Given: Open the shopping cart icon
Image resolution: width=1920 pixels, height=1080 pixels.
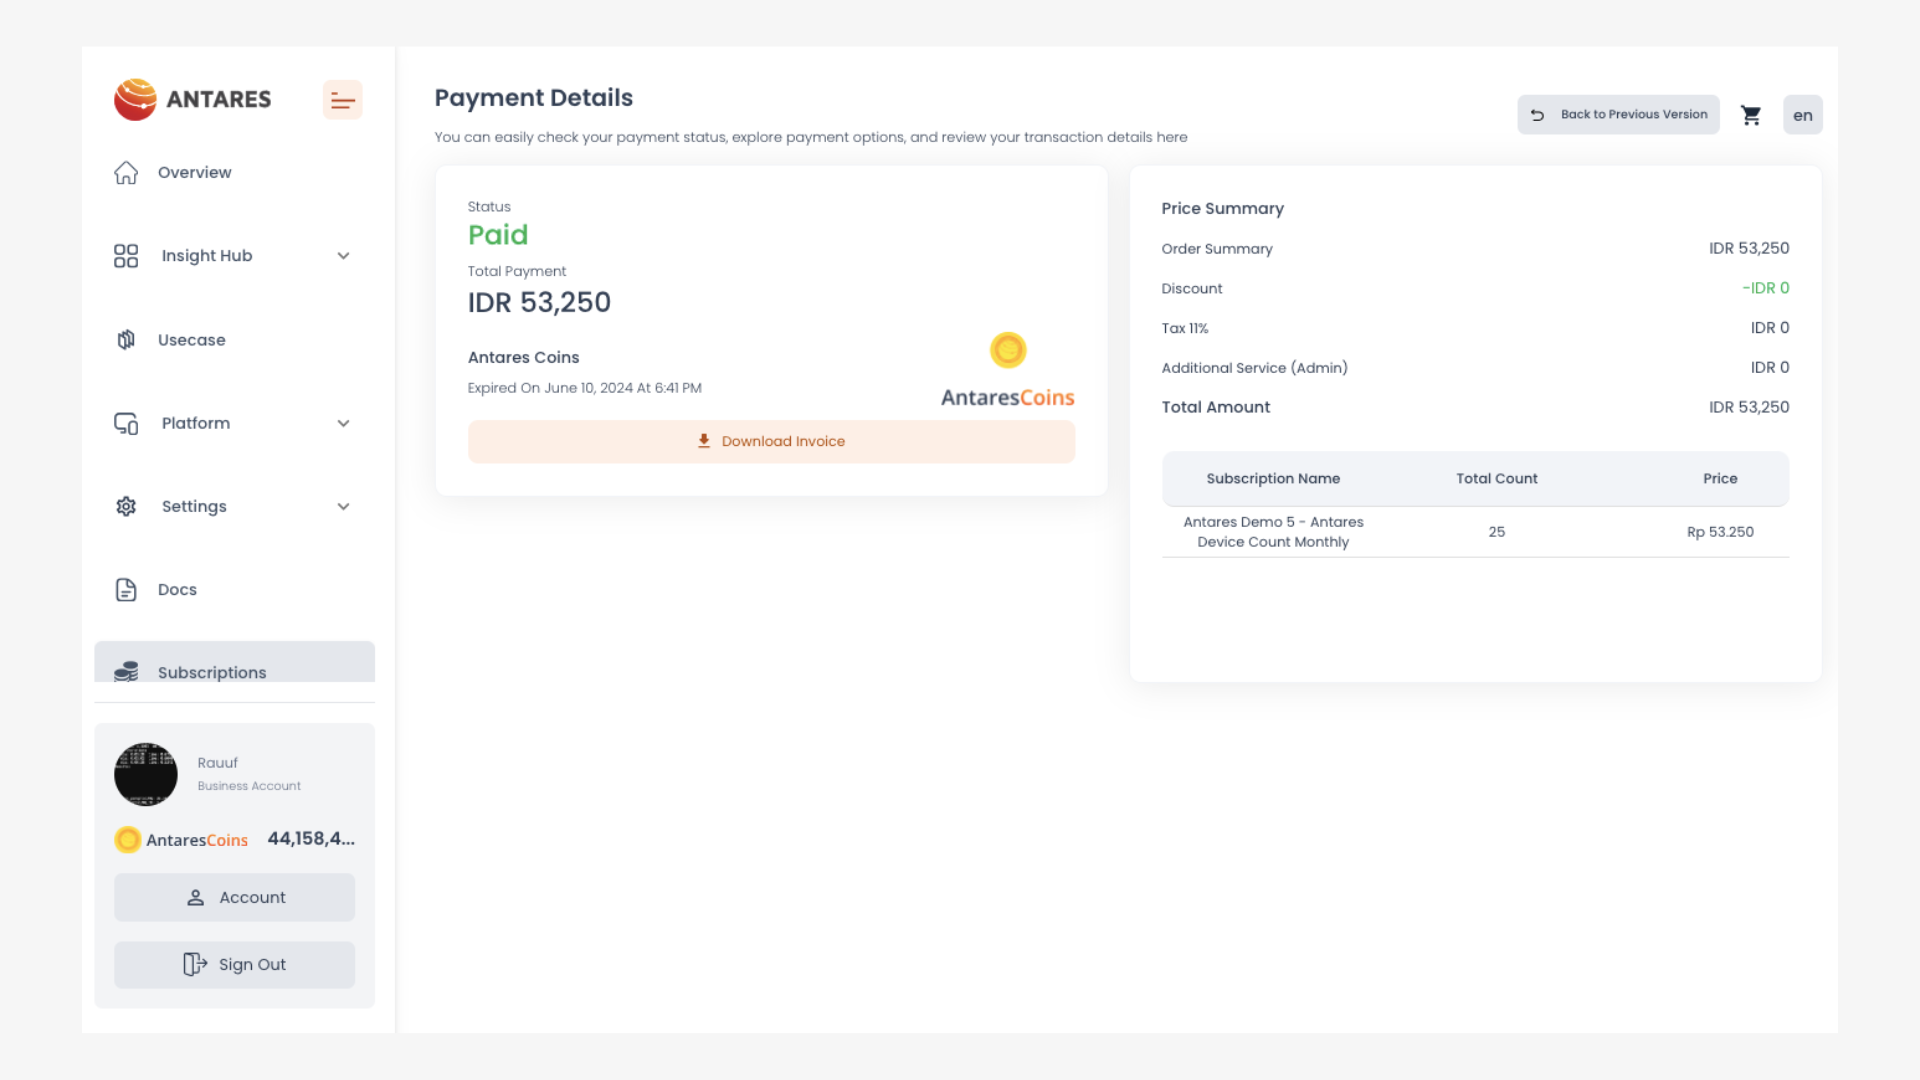Looking at the screenshot, I should [1751, 115].
